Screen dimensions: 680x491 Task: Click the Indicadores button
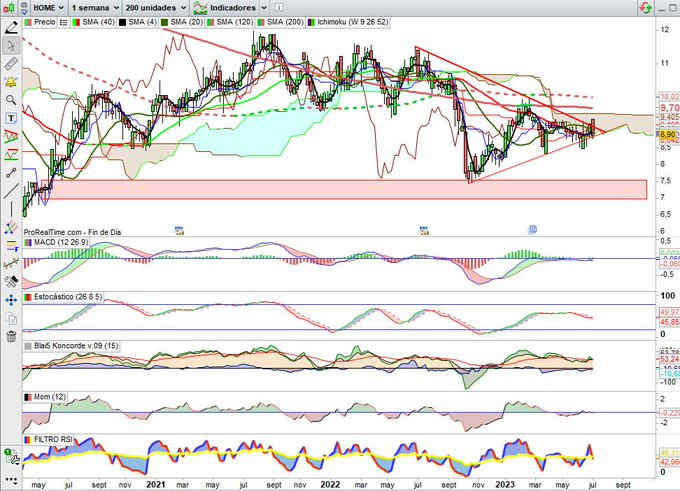pyautogui.click(x=224, y=8)
